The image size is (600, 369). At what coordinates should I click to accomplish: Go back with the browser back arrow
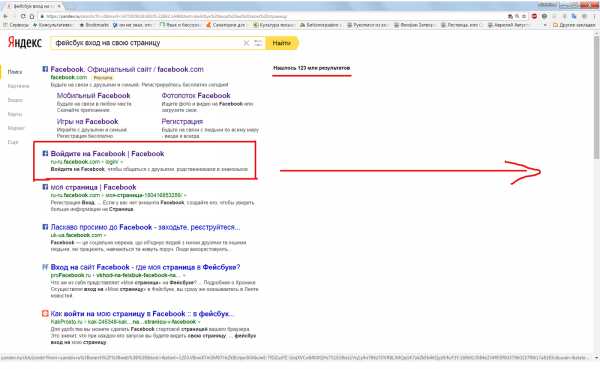pos(5,16)
